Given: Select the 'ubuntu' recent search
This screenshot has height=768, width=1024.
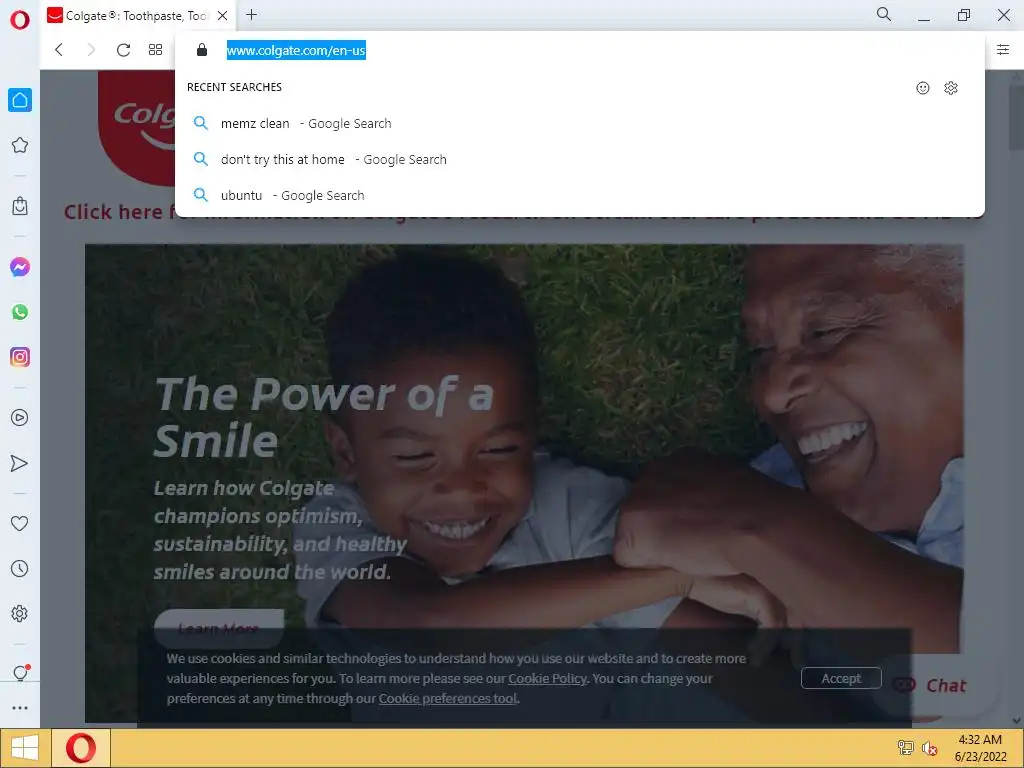Looking at the screenshot, I should tap(580, 195).
